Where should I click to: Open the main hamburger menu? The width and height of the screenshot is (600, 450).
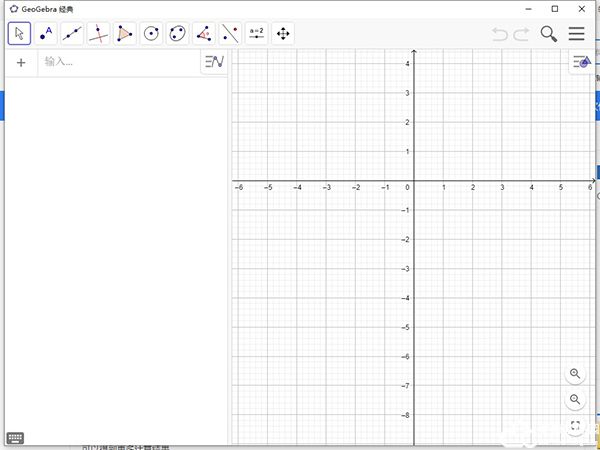click(576, 34)
